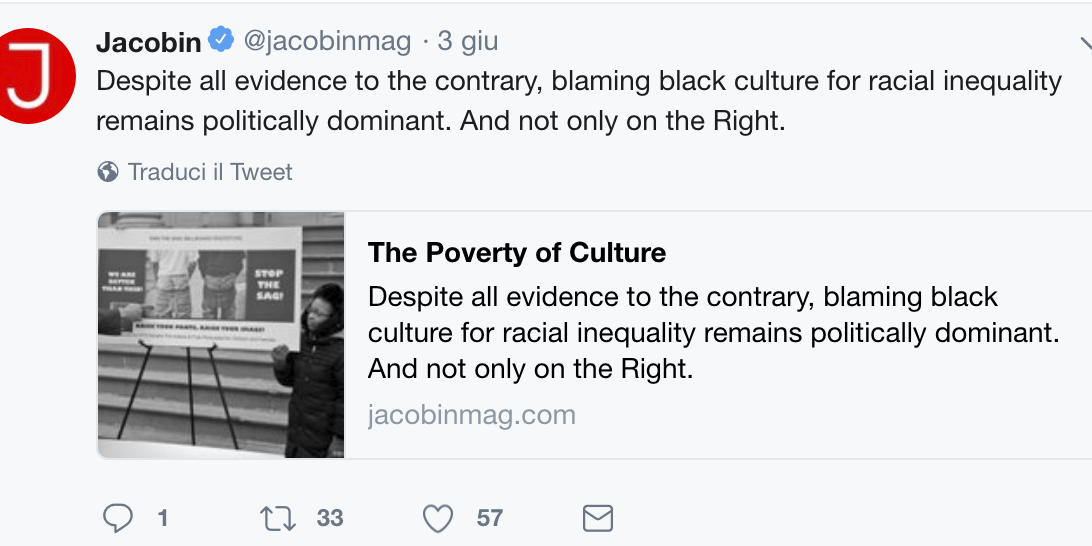The height and width of the screenshot is (546, 1092).
Task: Click the like count 57
Action: 490,518
